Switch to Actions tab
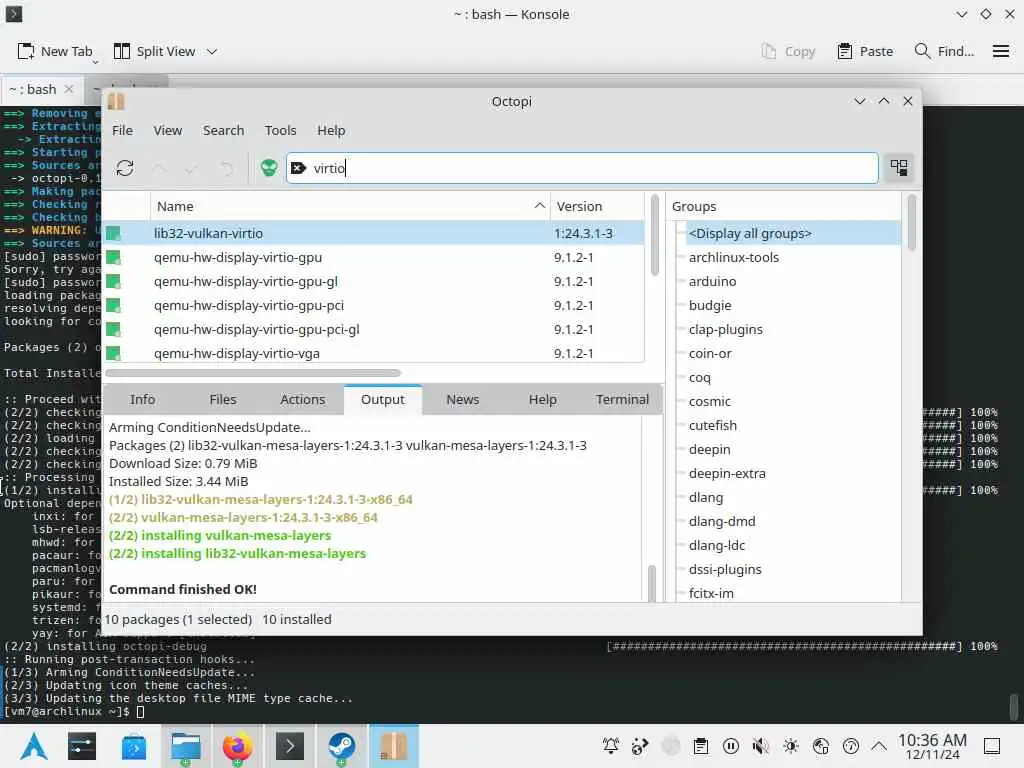Image resolution: width=1024 pixels, height=768 pixels. 302,399
